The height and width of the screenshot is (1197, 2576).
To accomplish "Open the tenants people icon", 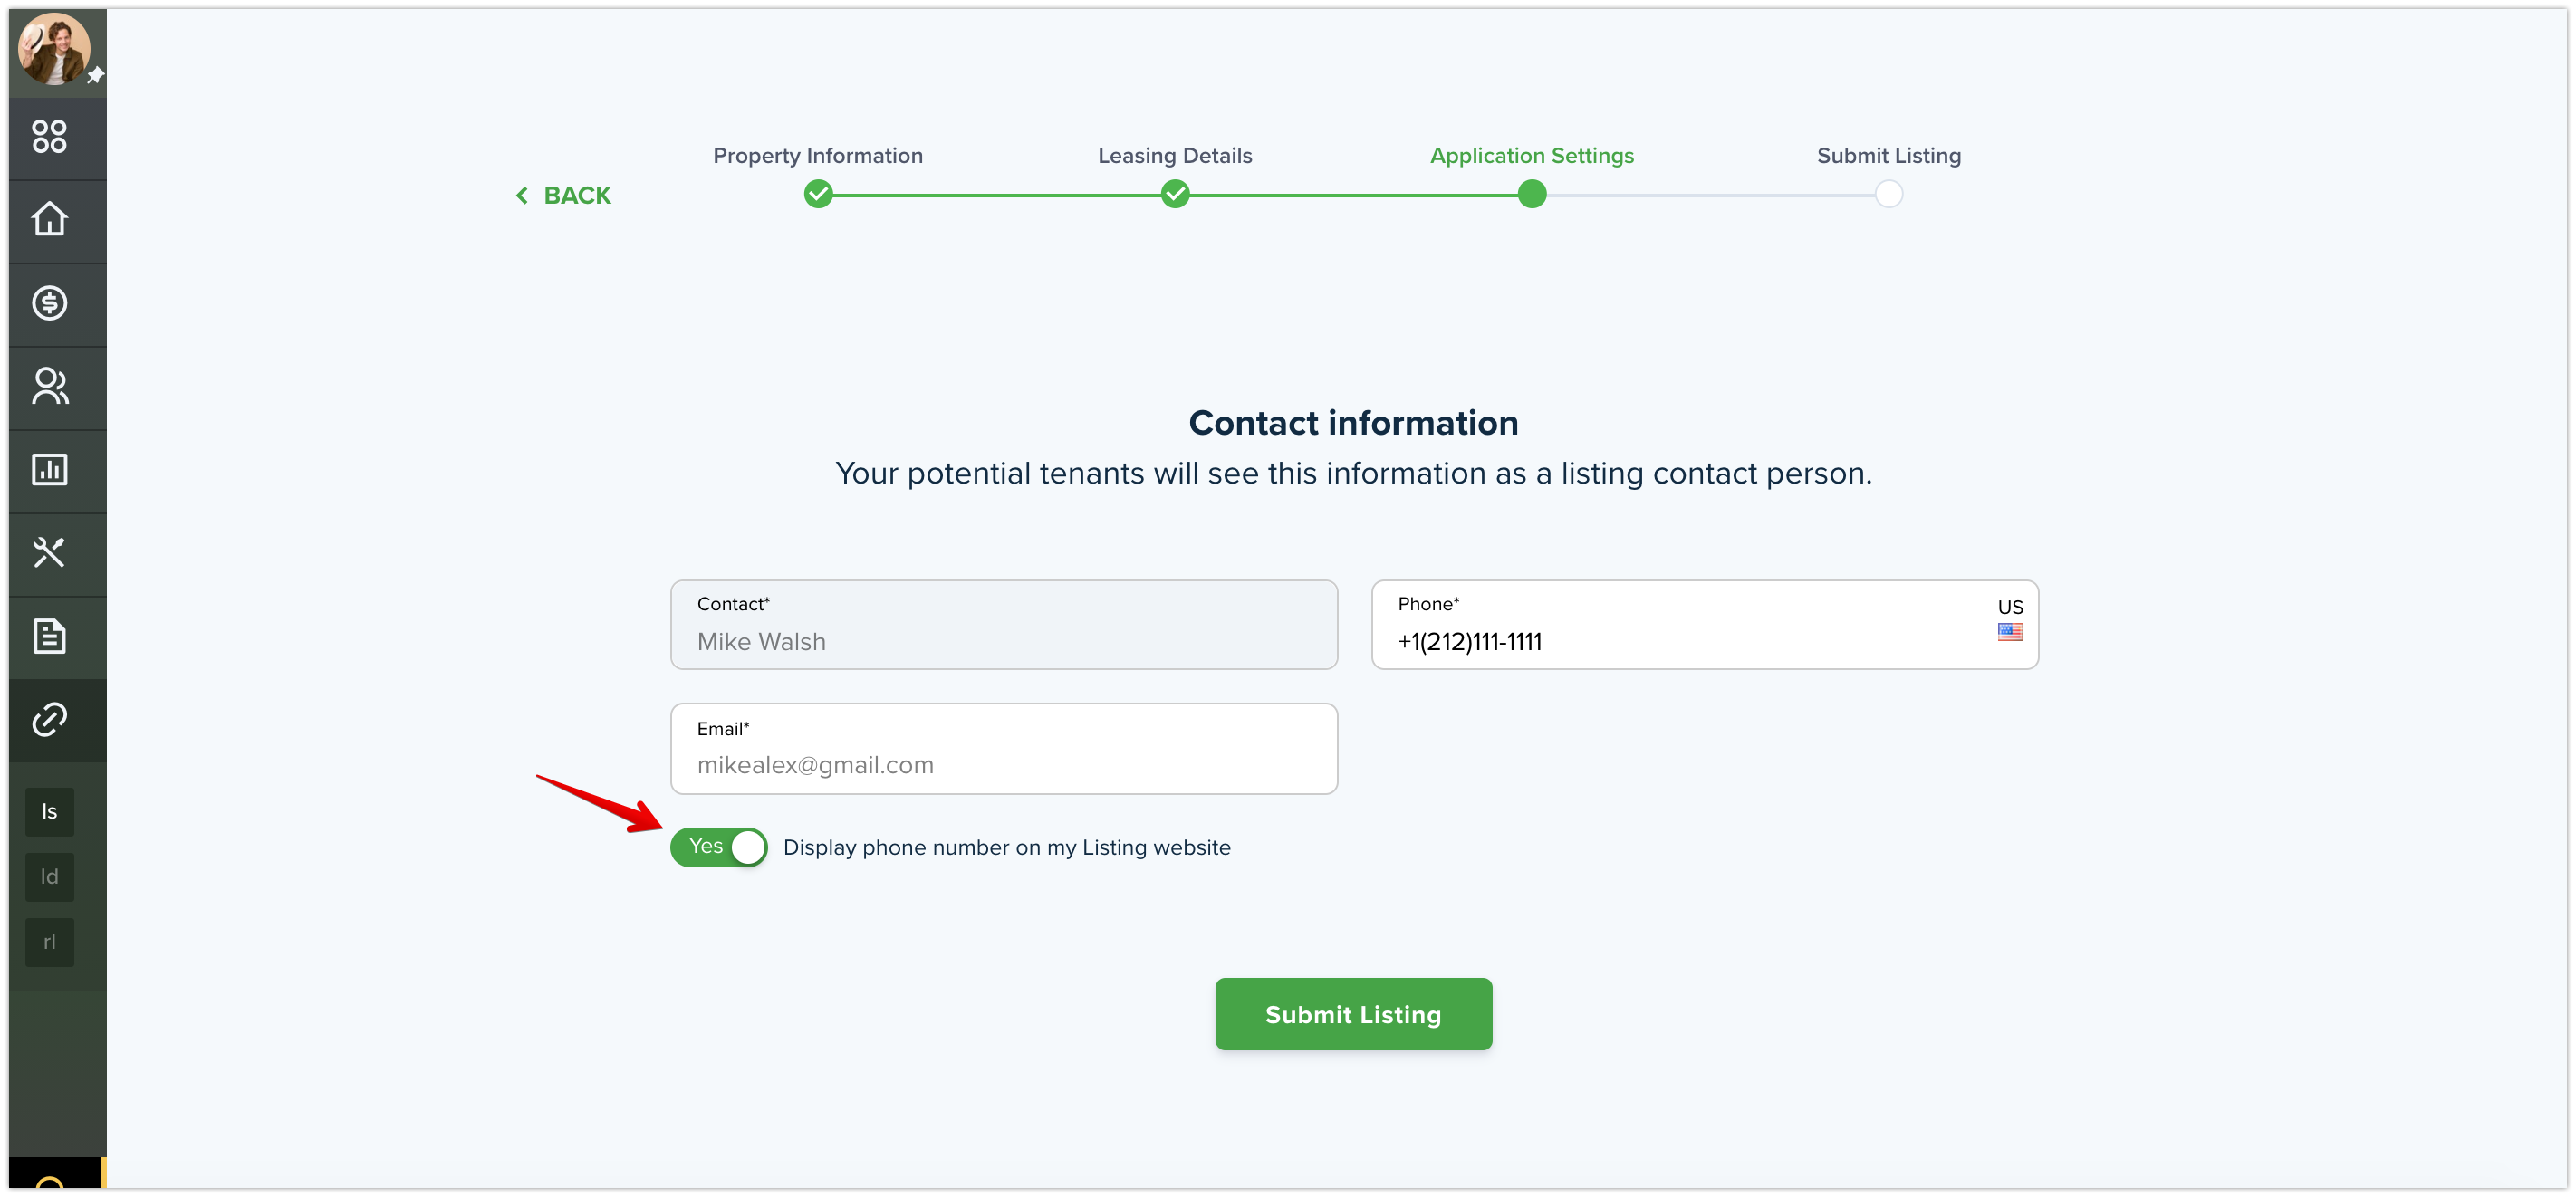I will [x=49, y=386].
